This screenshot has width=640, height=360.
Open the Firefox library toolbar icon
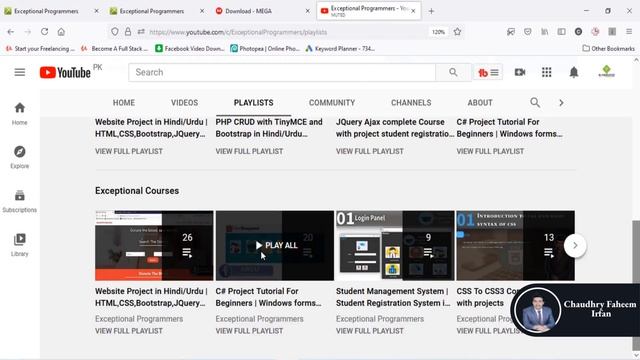point(544,31)
